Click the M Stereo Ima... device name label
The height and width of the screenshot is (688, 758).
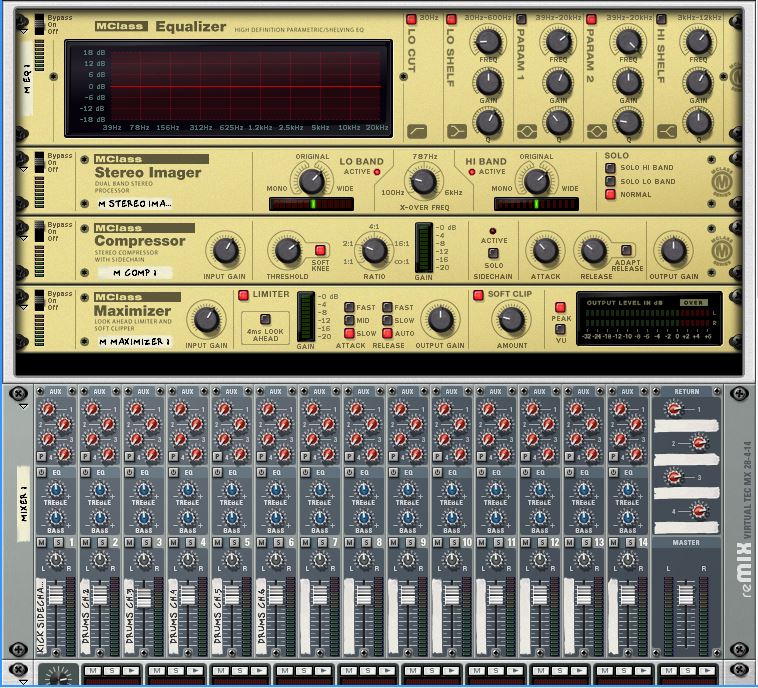tap(135, 203)
